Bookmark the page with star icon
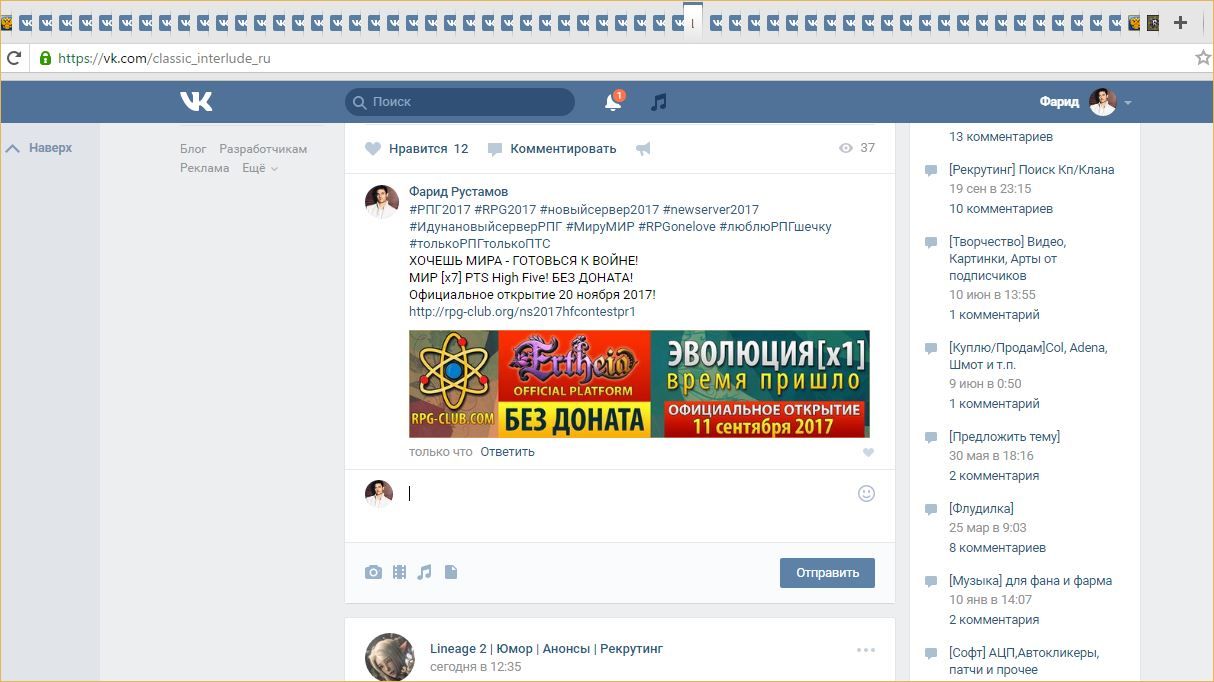Viewport: 1214px width, 682px height. coord(1203,58)
